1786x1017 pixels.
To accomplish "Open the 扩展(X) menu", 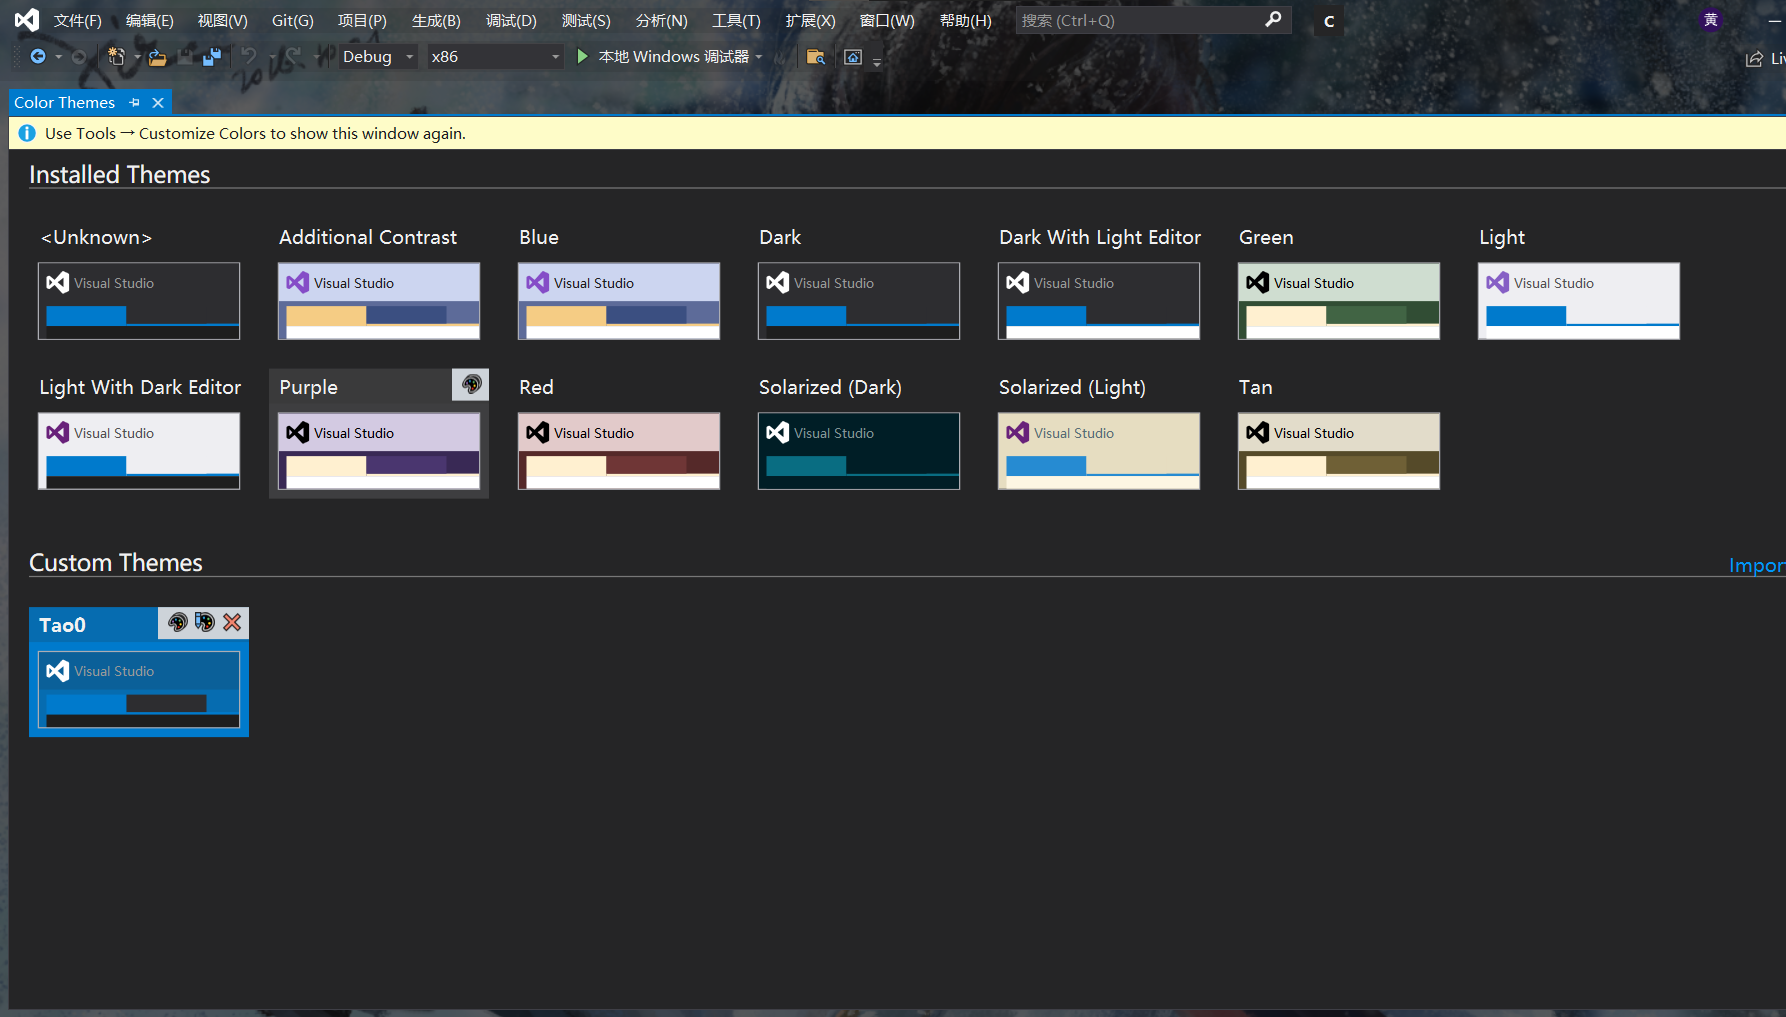I will coord(810,20).
